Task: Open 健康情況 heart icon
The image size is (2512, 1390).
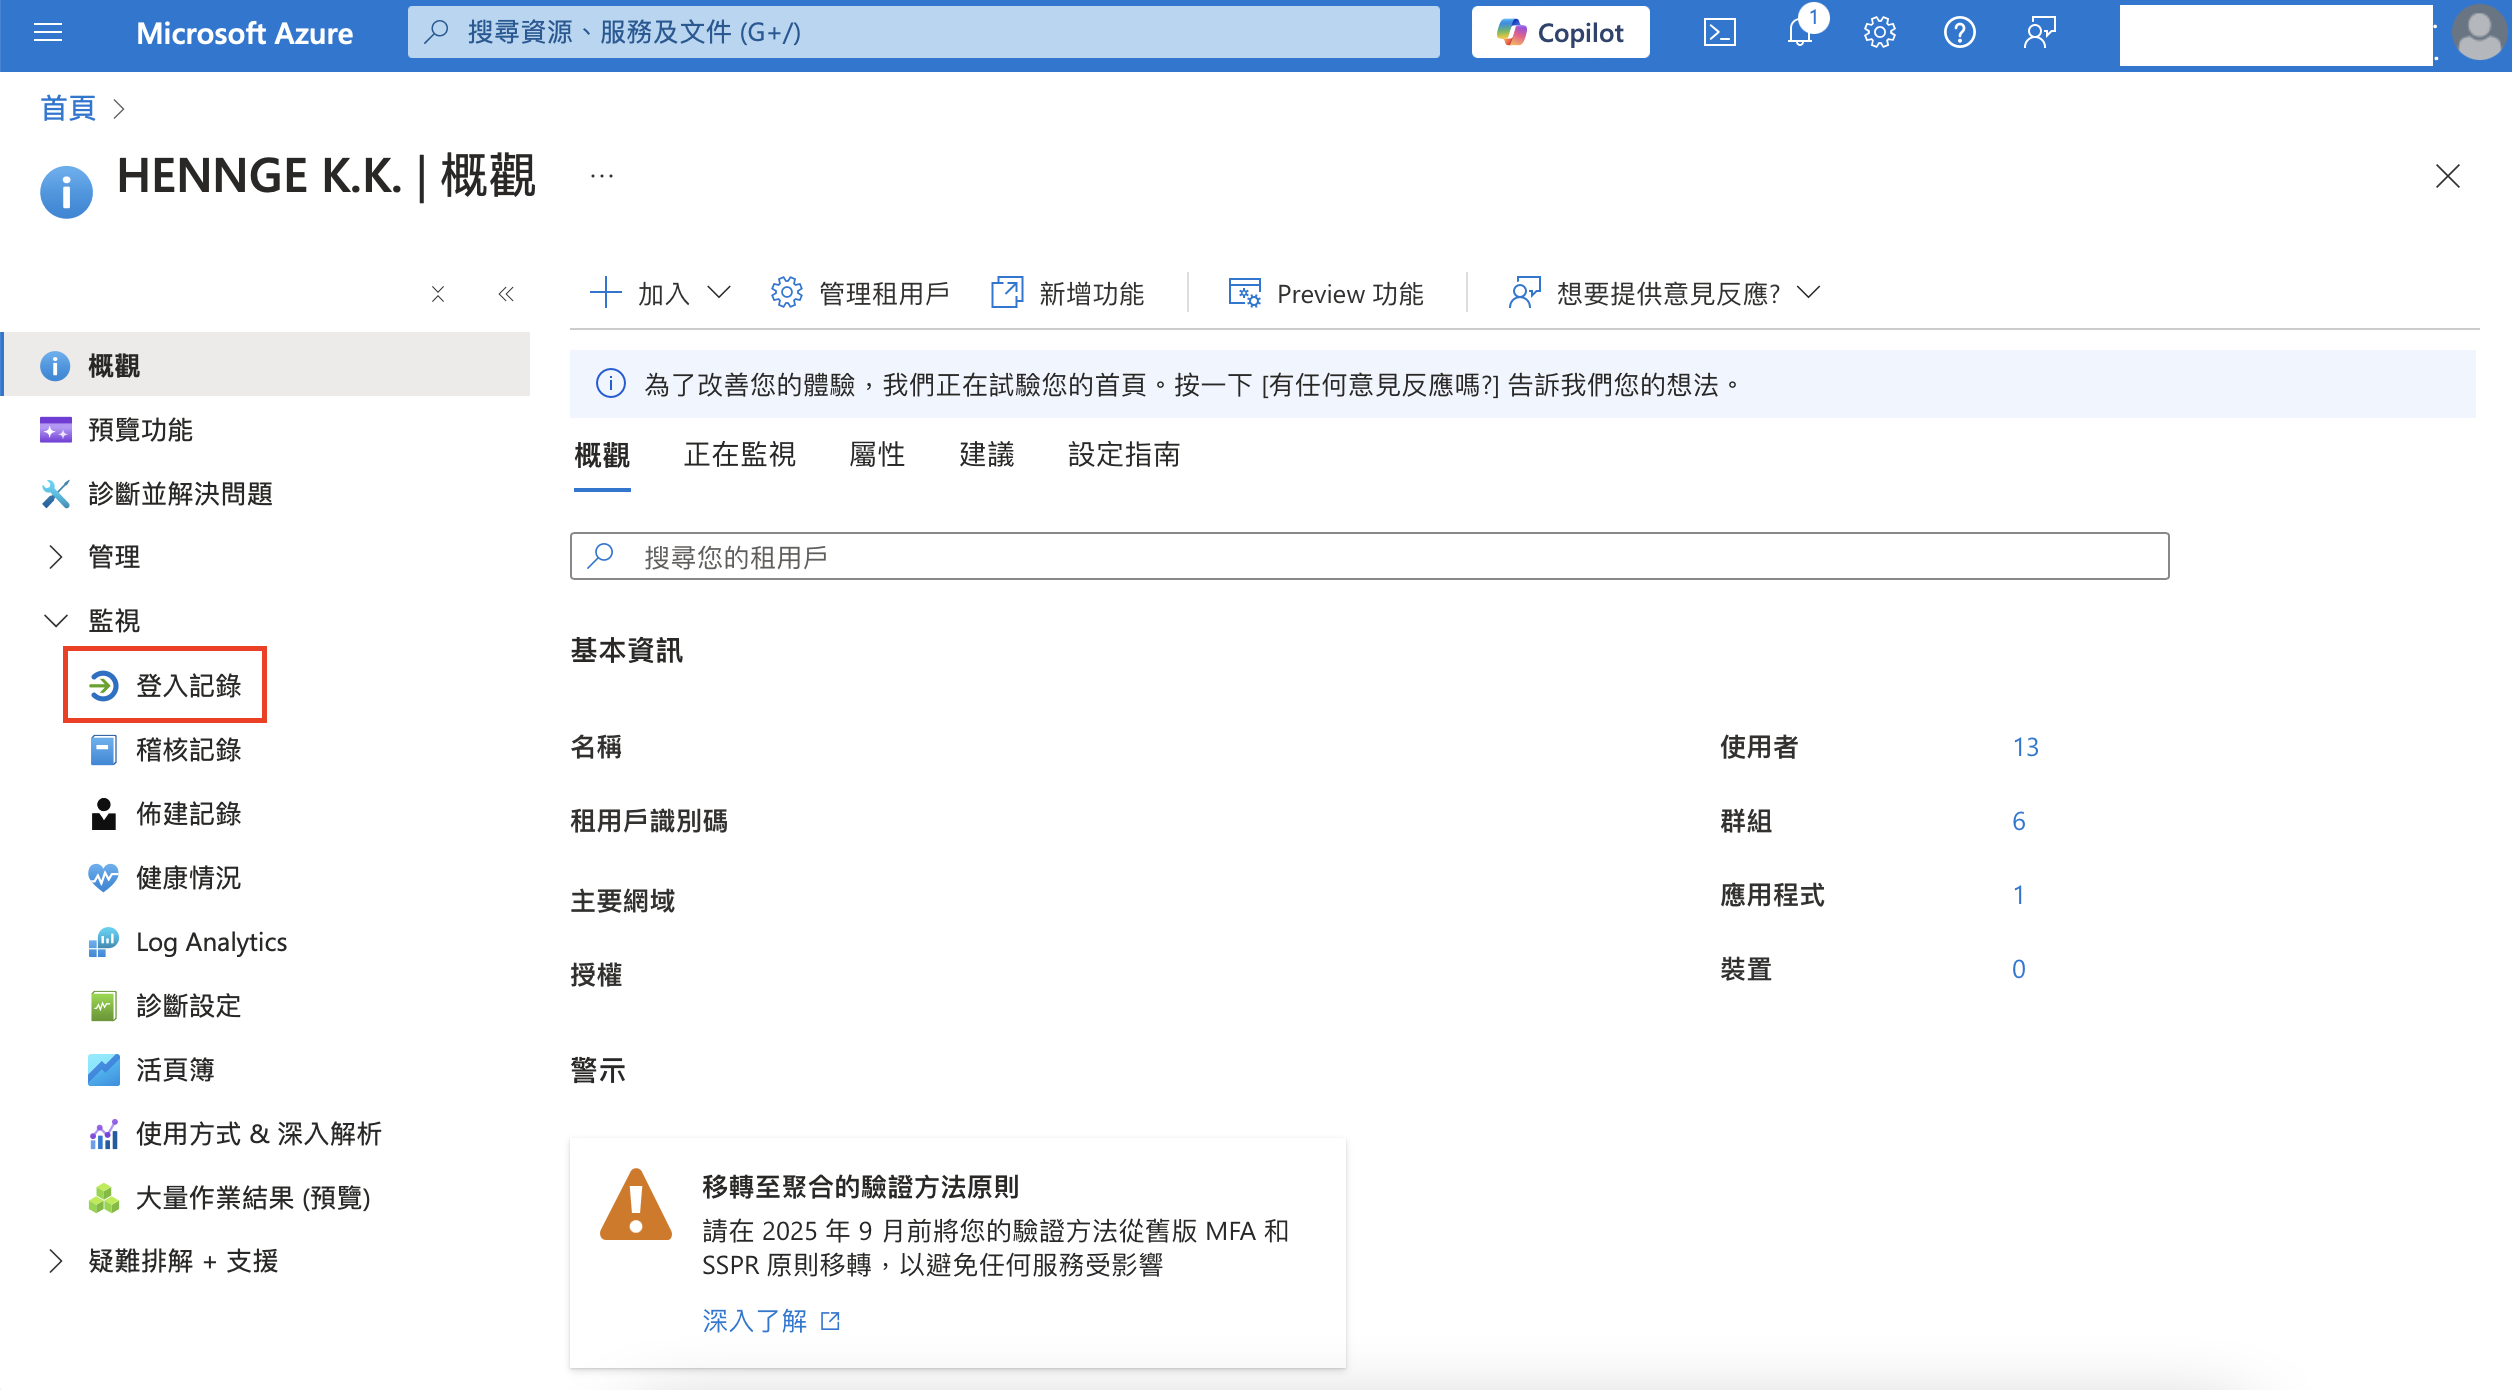Action: point(103,878)
